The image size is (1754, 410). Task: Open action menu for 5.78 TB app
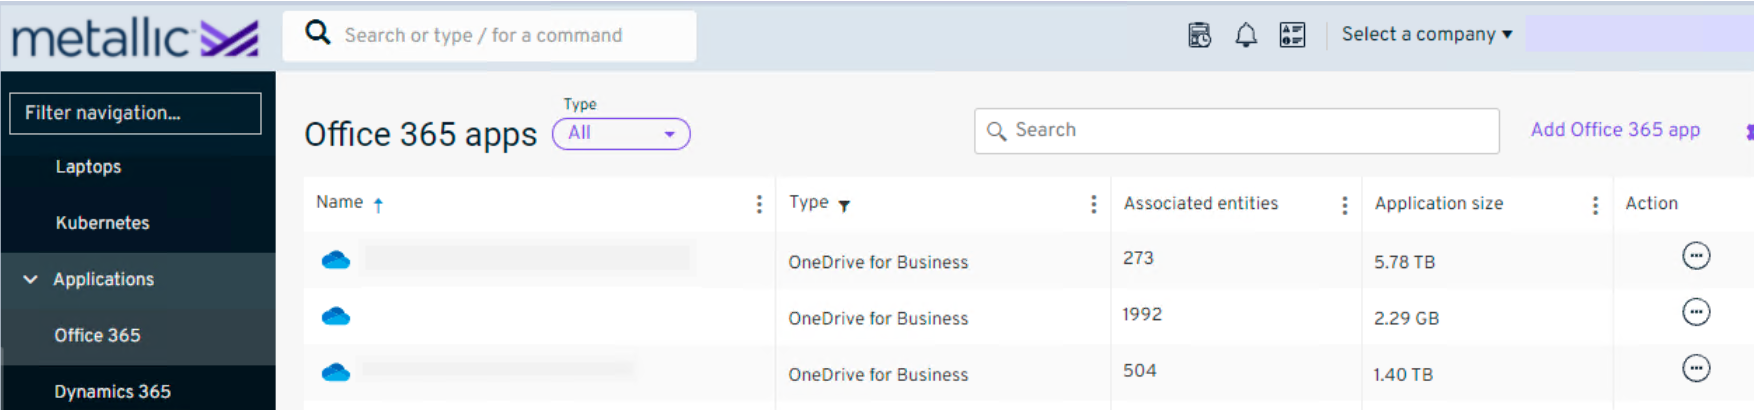pos(1695,257)
